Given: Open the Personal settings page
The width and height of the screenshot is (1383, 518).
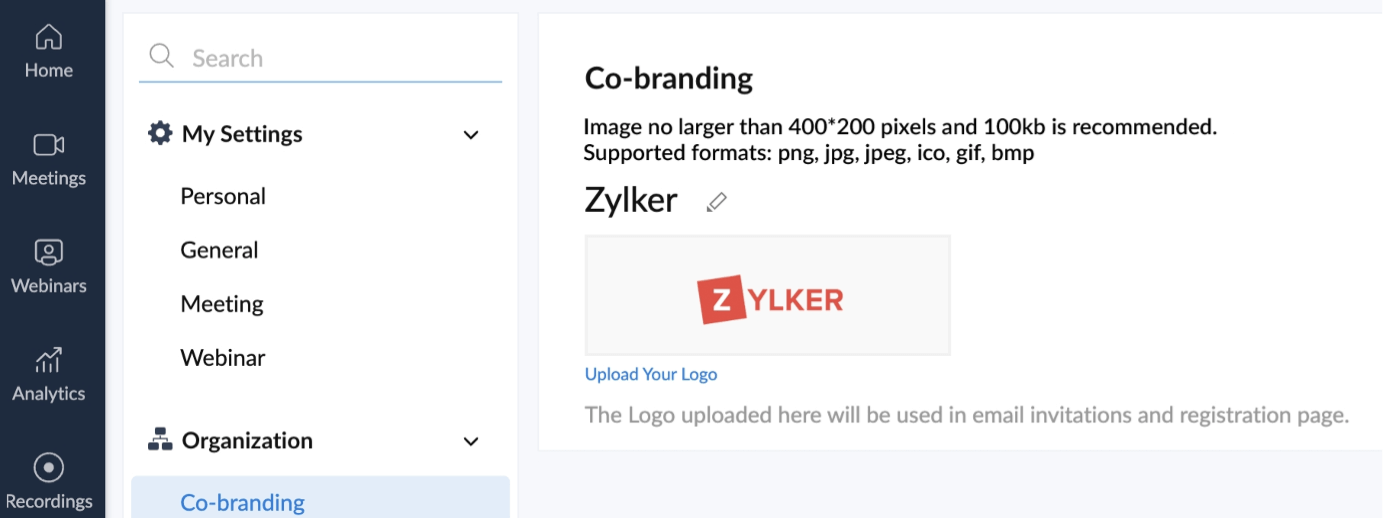Looking at the screenshot, I should coord(223,196).
